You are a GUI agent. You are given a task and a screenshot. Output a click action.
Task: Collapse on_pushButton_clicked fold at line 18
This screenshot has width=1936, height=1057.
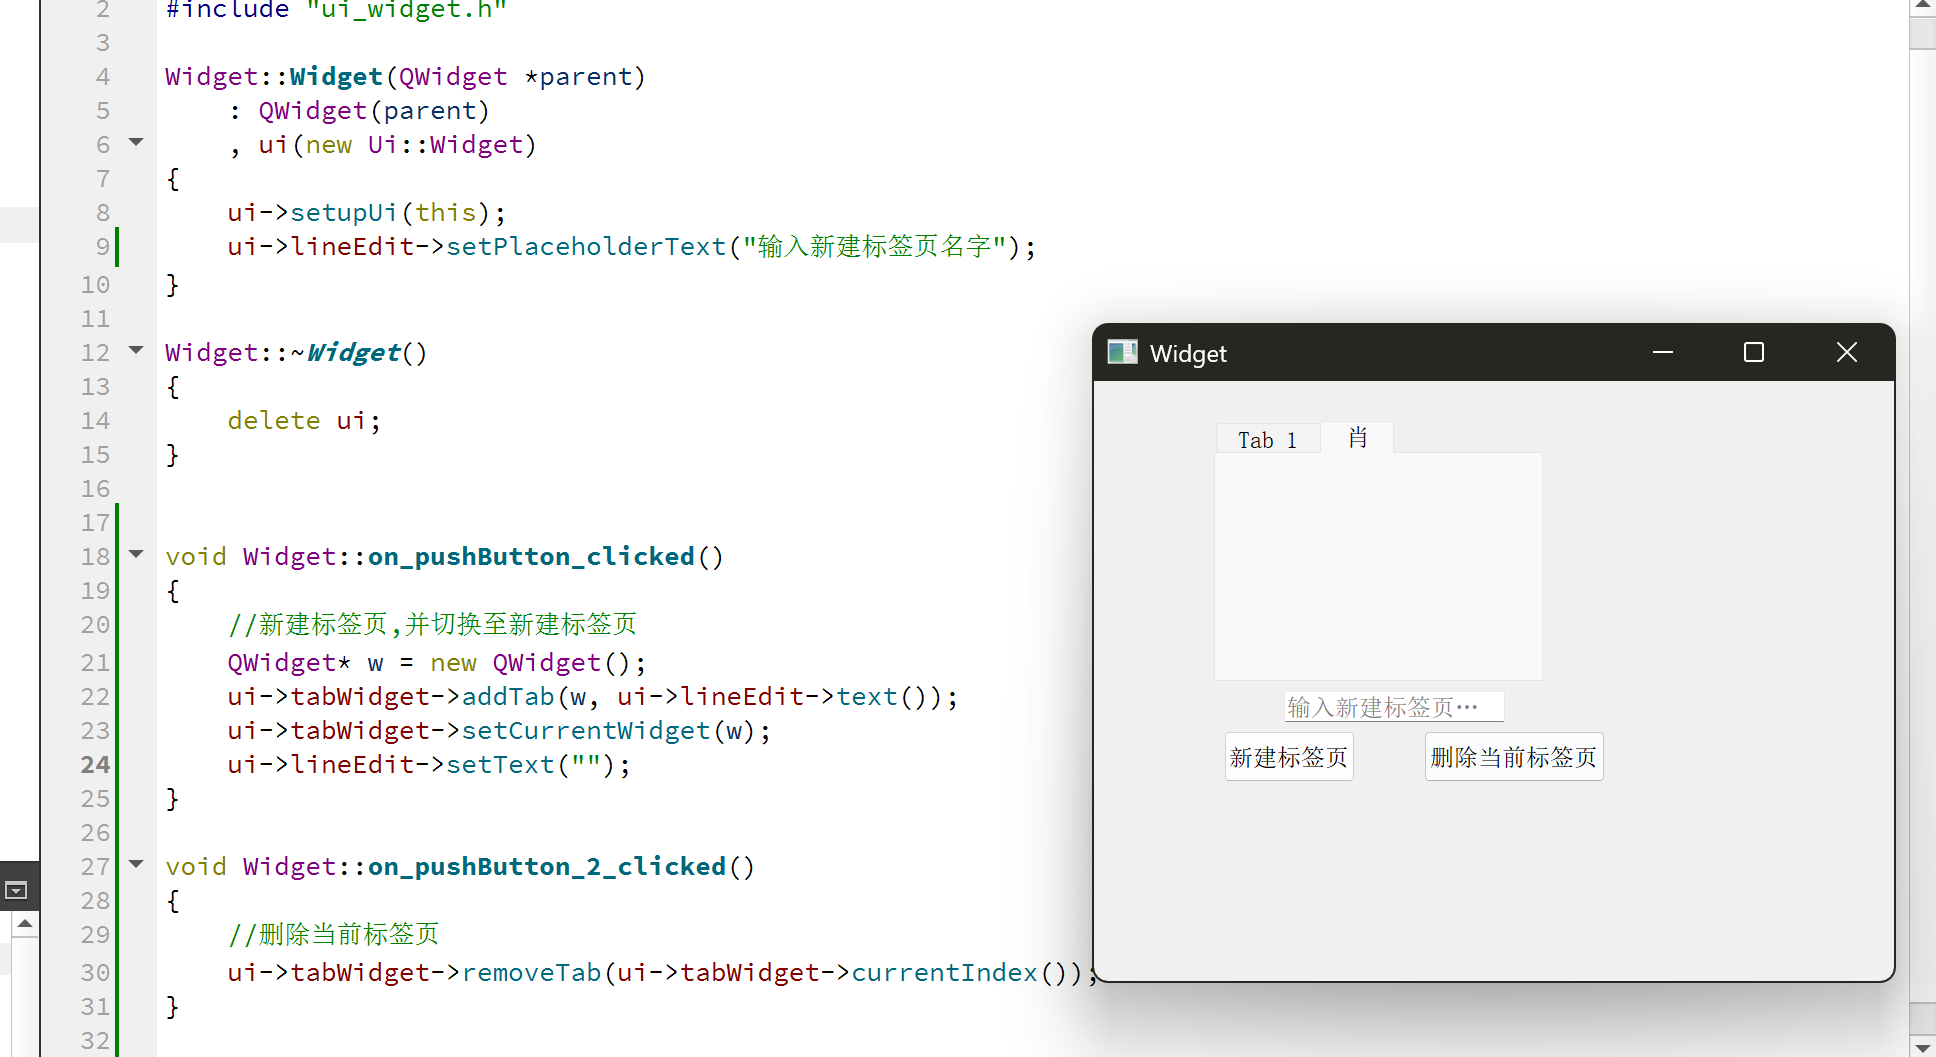137,554
